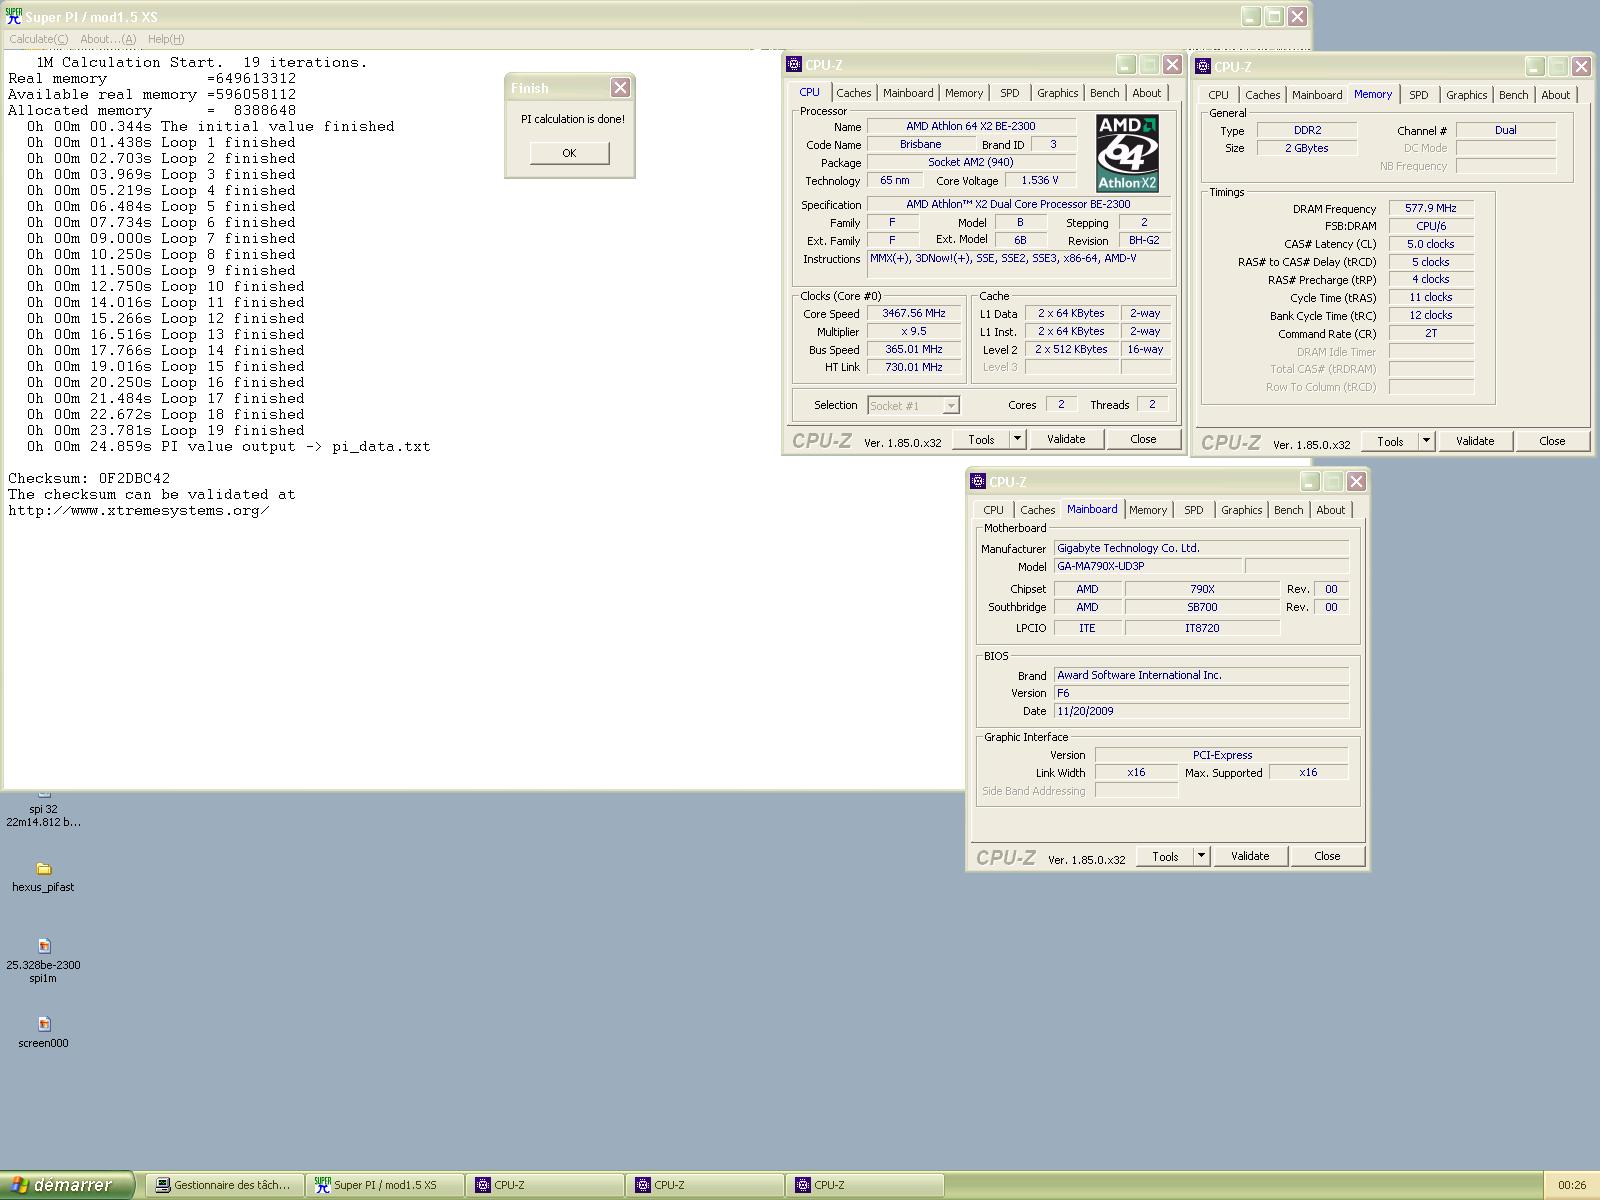Expand Tools dropdown arrow in CPU window

point(1017,439)
